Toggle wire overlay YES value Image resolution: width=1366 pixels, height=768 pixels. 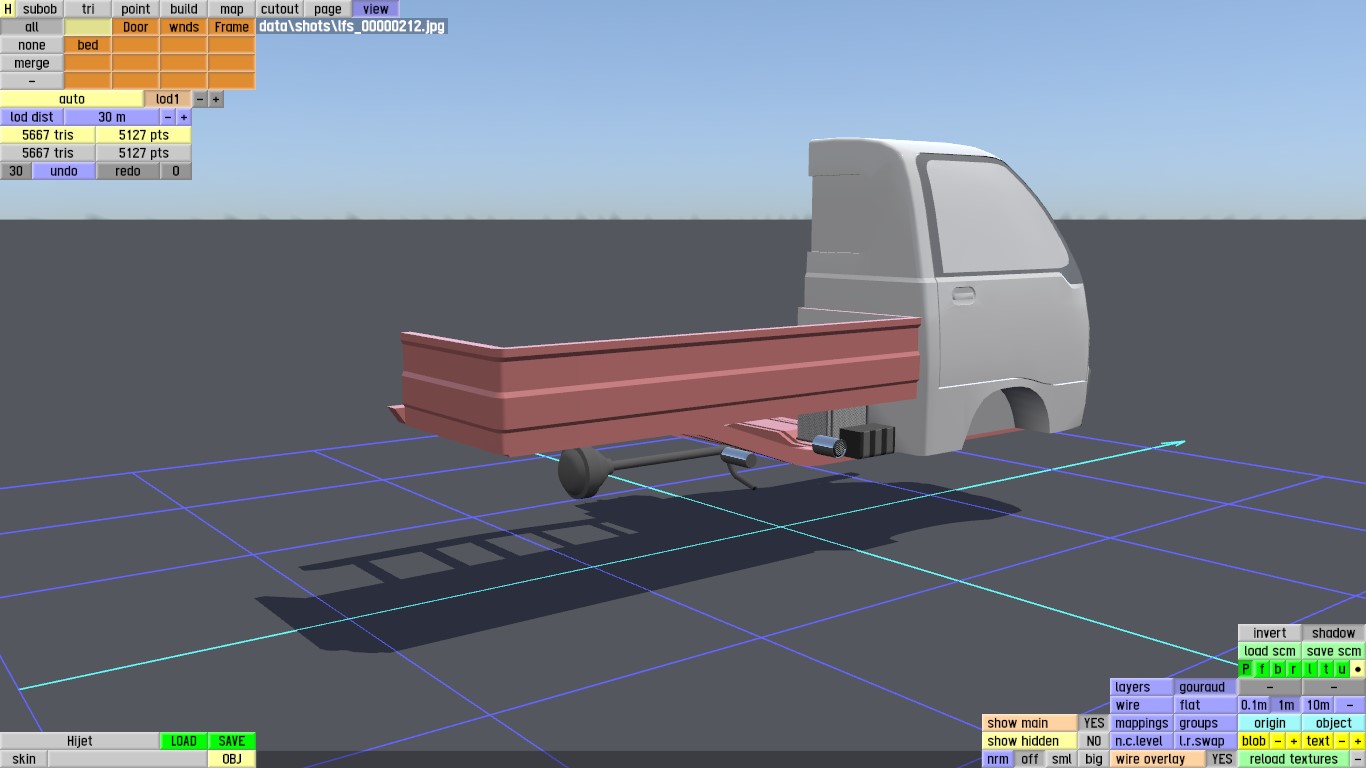1222,759
